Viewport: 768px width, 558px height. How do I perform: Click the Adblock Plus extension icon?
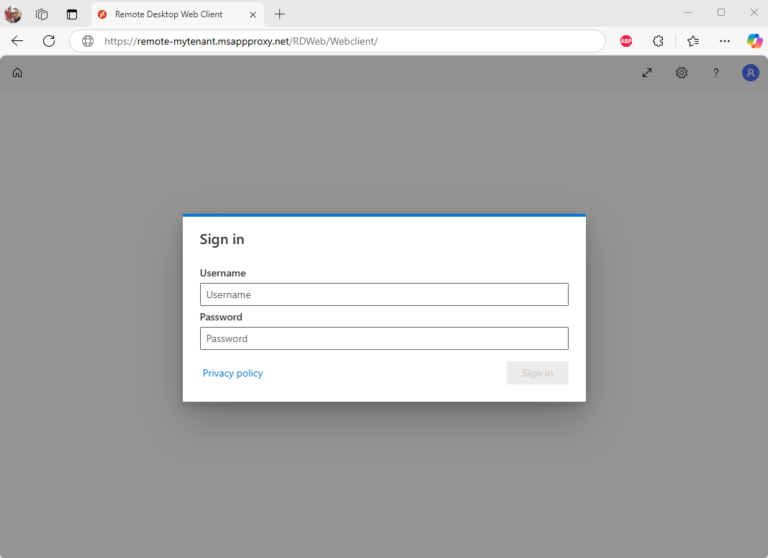(626, 41)
